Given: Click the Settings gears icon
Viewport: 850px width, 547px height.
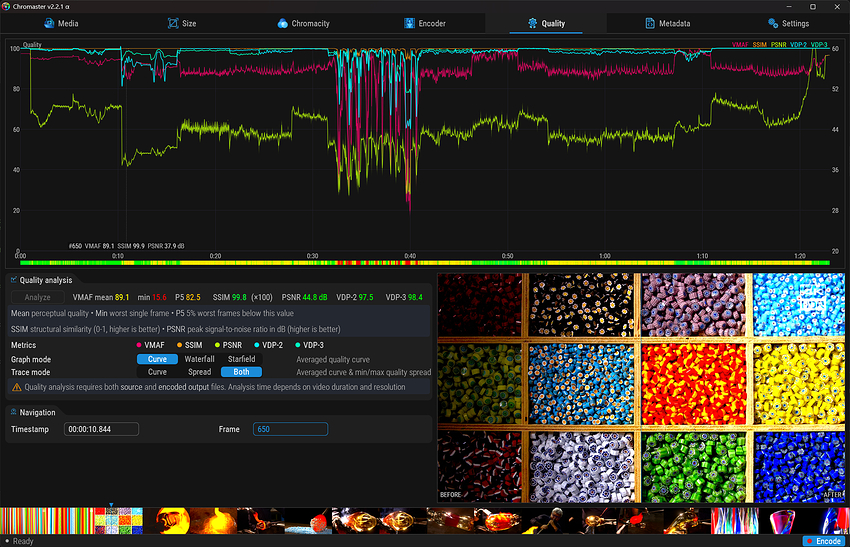Looking at the screenshot, I should pos(773,23).
